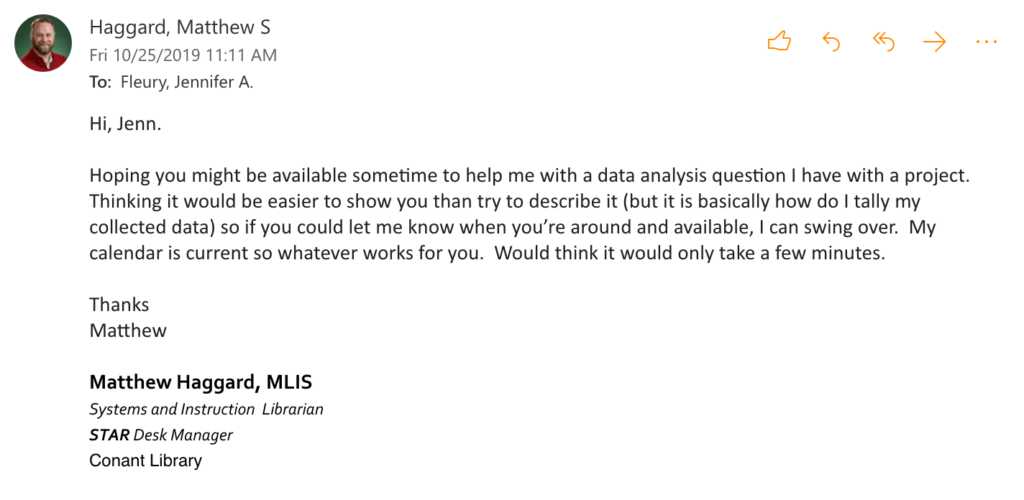Reply to Matthew's email

pos(831,41)
